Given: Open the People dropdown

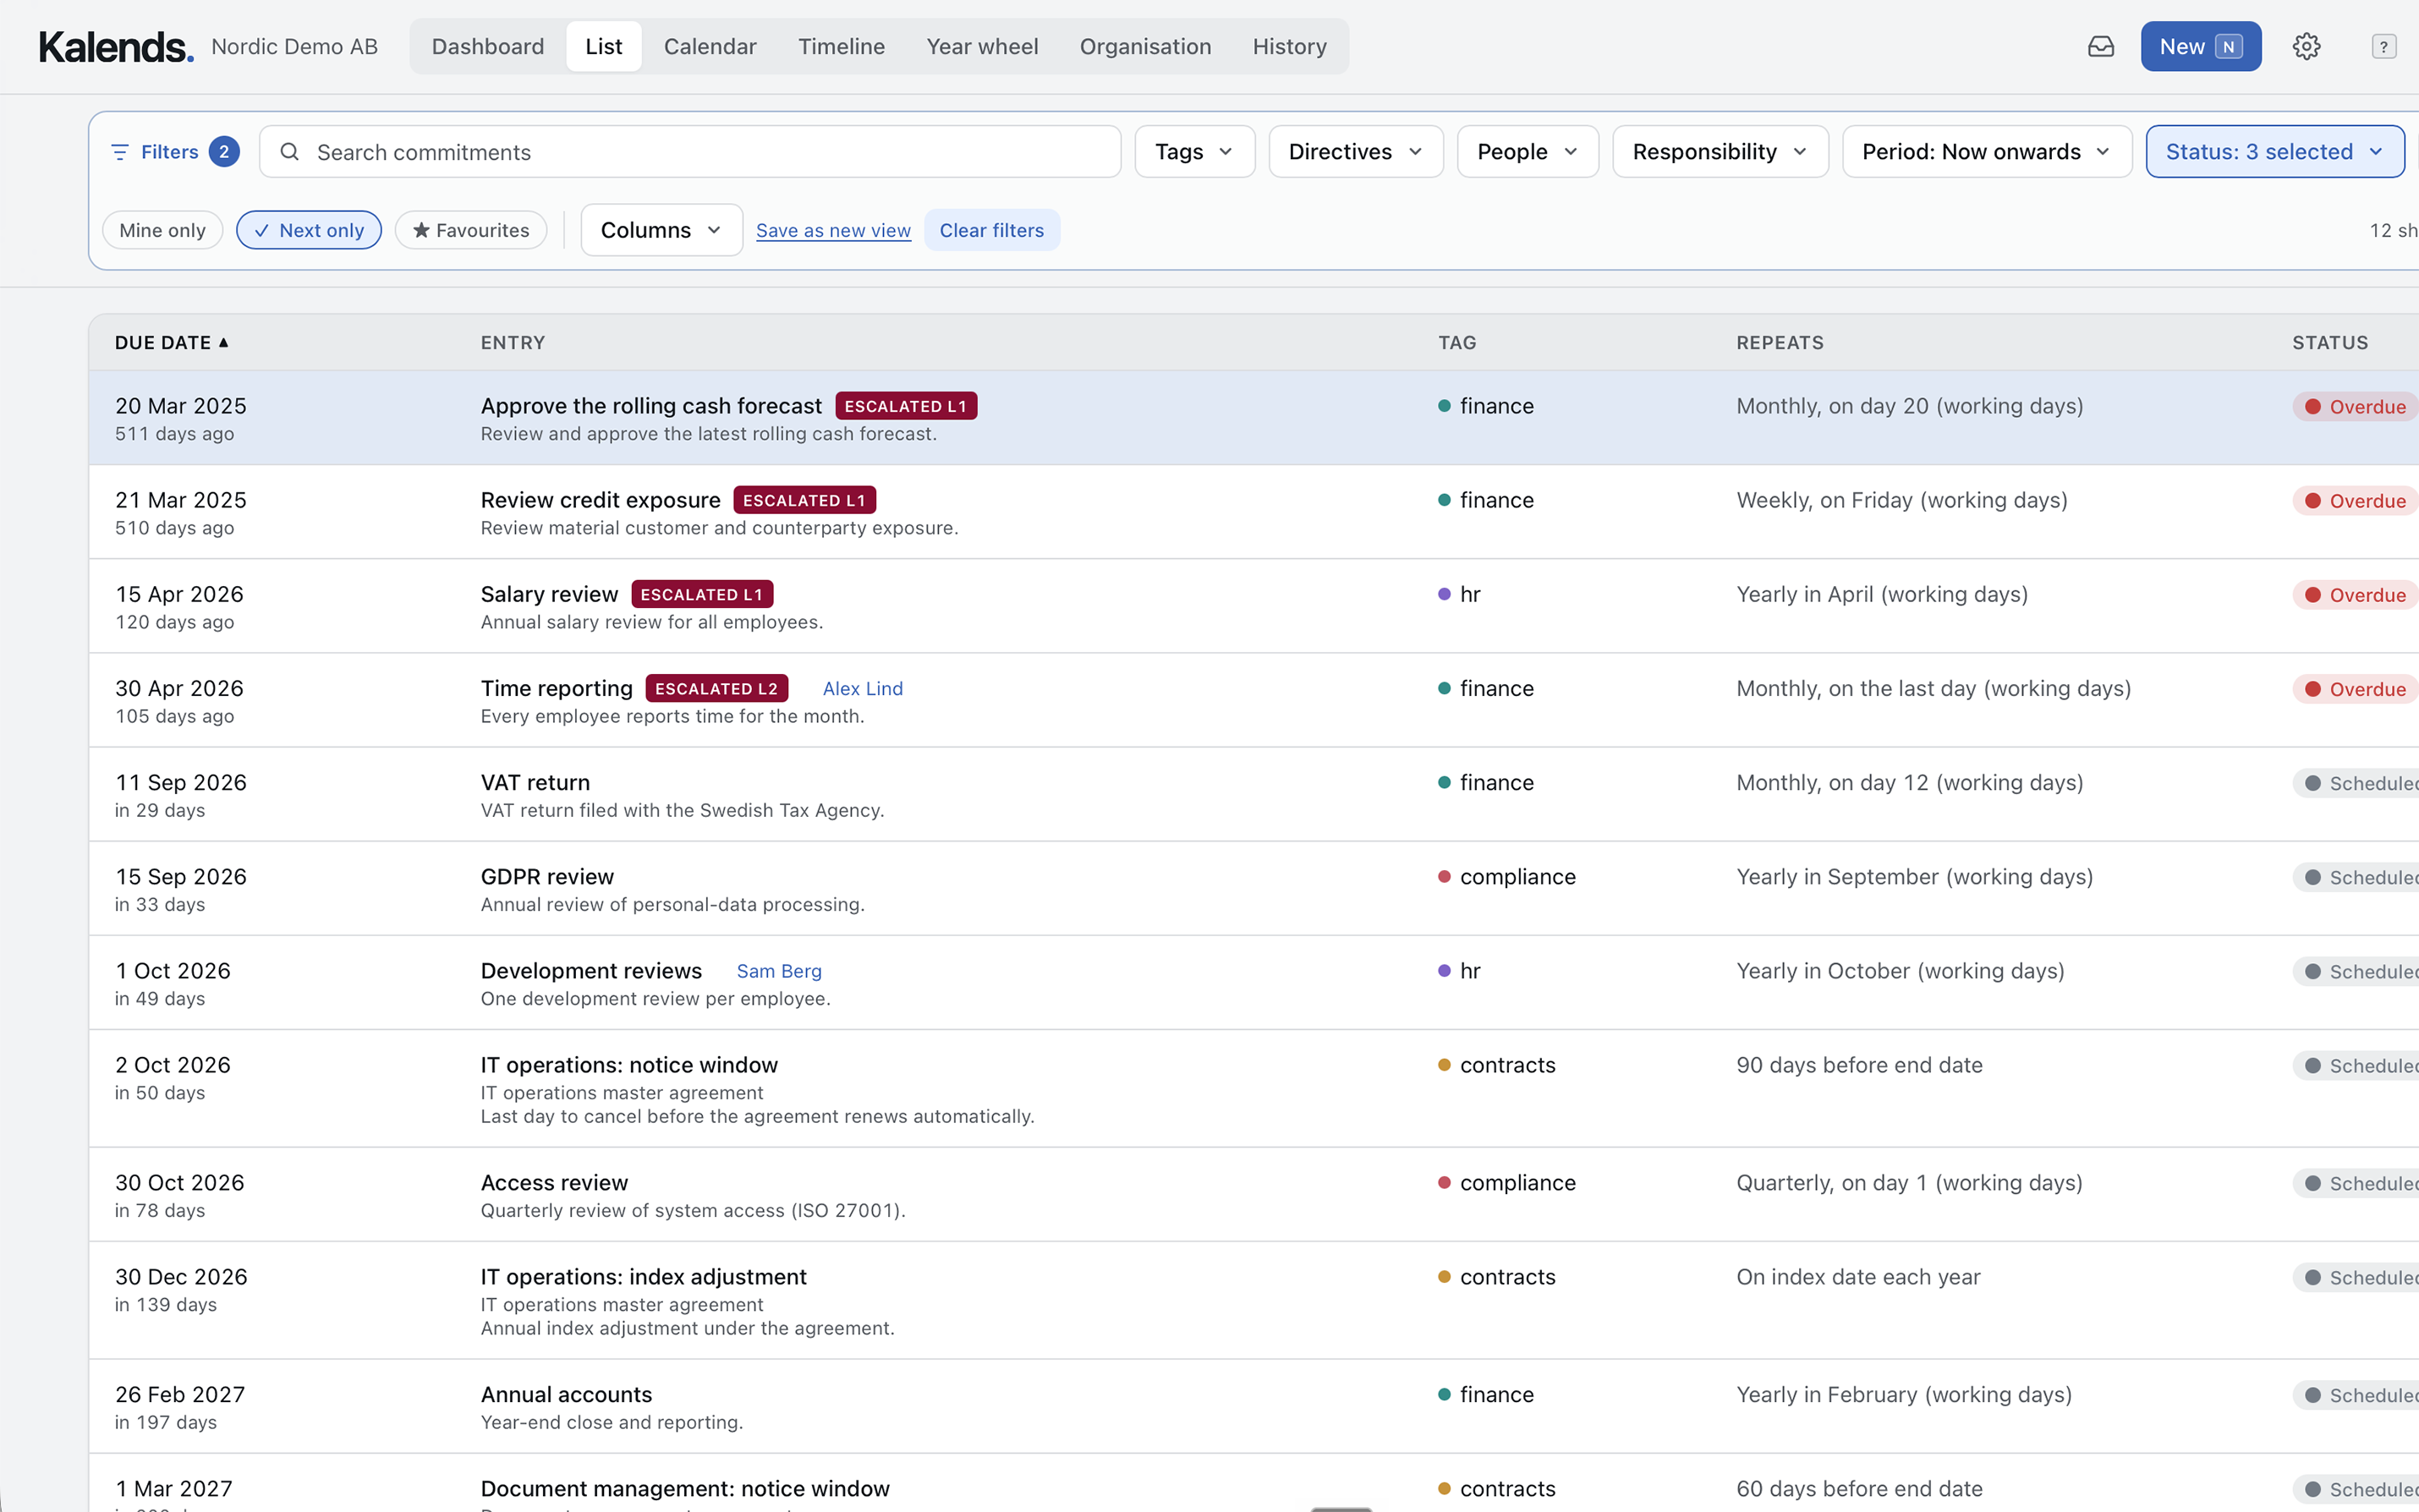Looking at the screenshot, I should tap(1527, 152).
